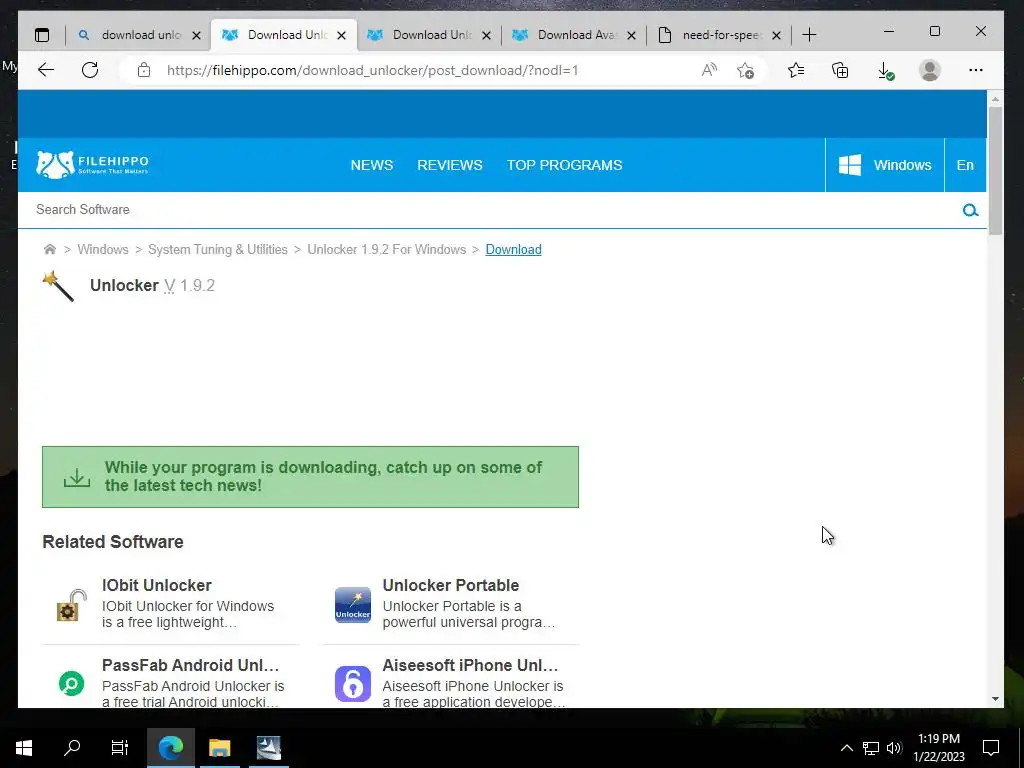
Task: Click the search magnifier in Search Software bar
Action: point(970,210)
